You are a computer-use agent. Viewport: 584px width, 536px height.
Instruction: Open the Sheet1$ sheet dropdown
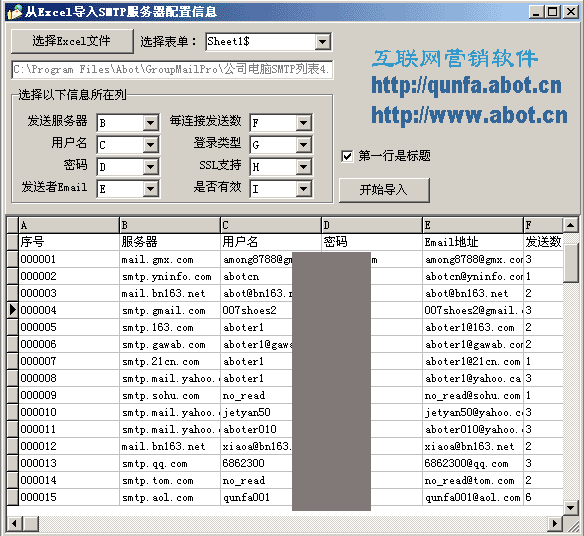point(323,42)
